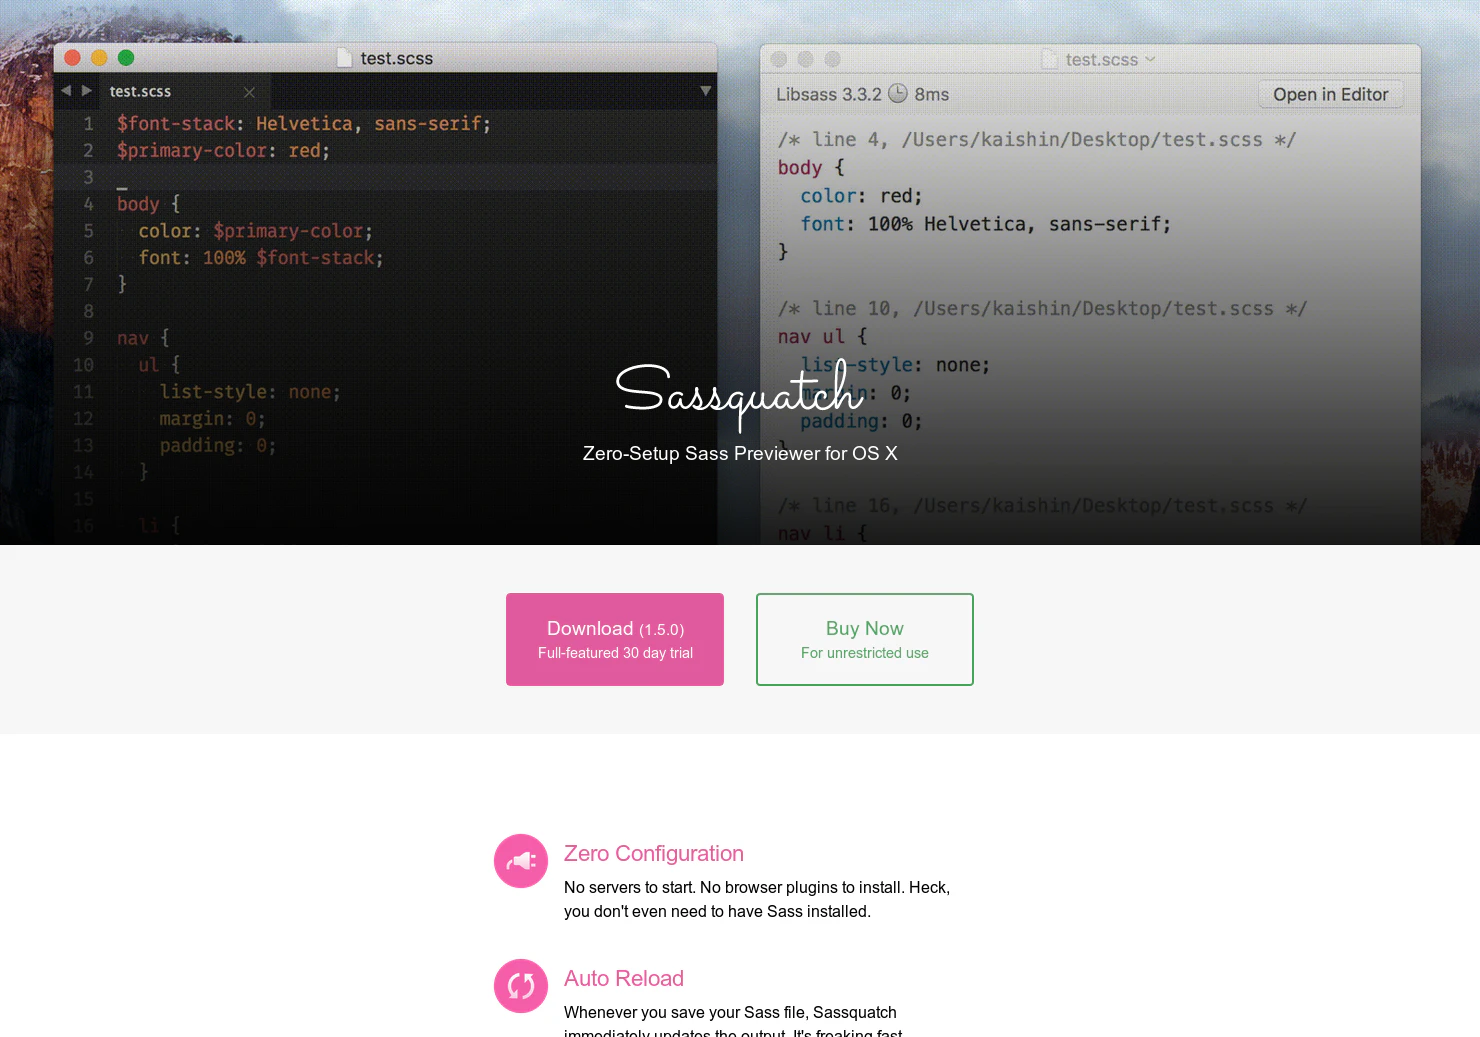Open the test.scss title dropdown in preview window
The height and width of the screenshot is (1037, 1480).
[1150, 59]
